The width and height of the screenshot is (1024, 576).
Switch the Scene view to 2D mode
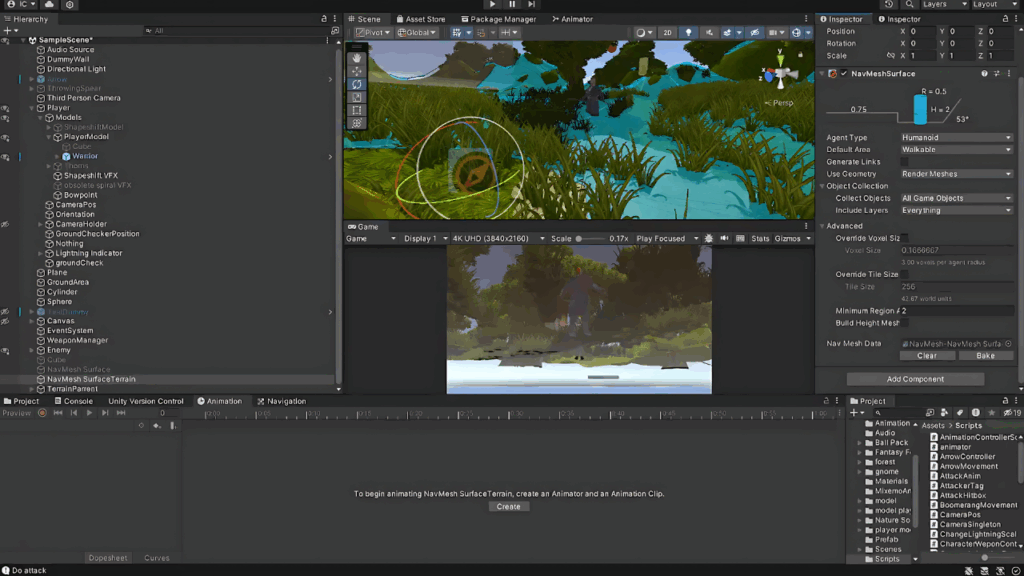[x=668, y=31]
